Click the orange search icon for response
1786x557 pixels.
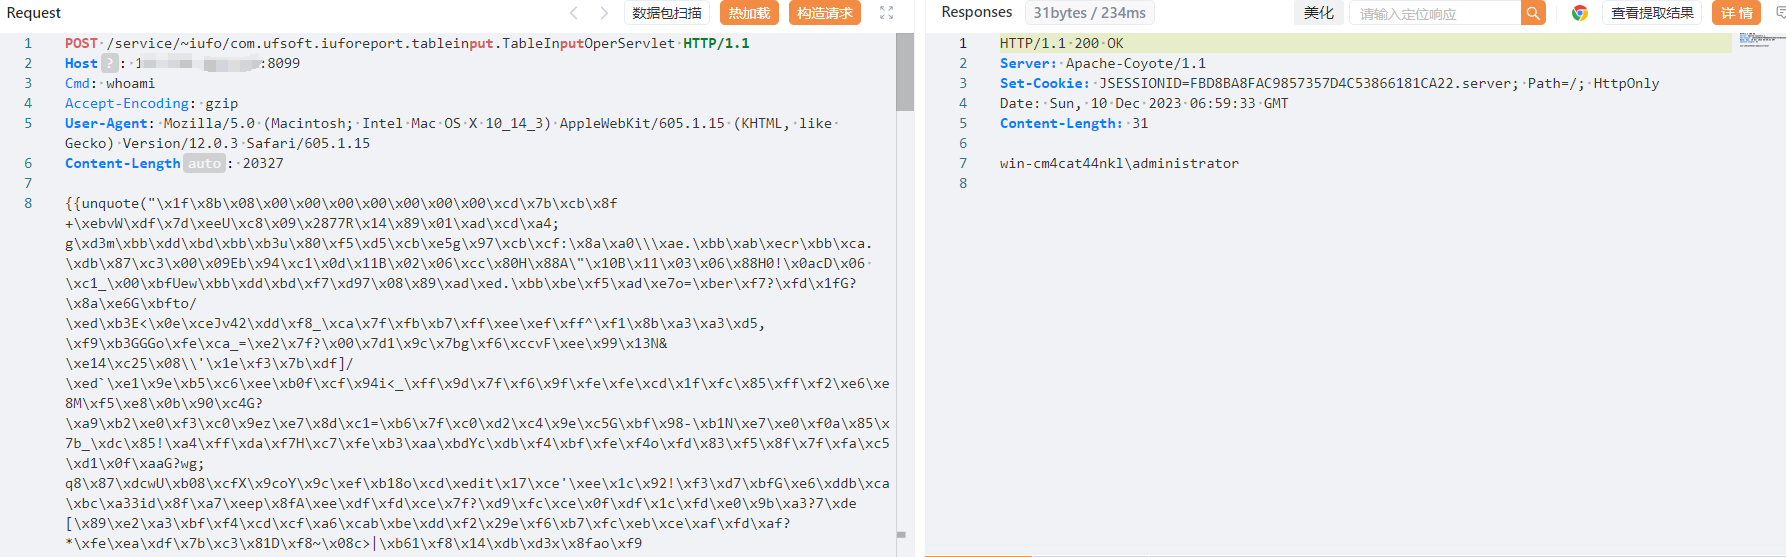[1533, 13]
